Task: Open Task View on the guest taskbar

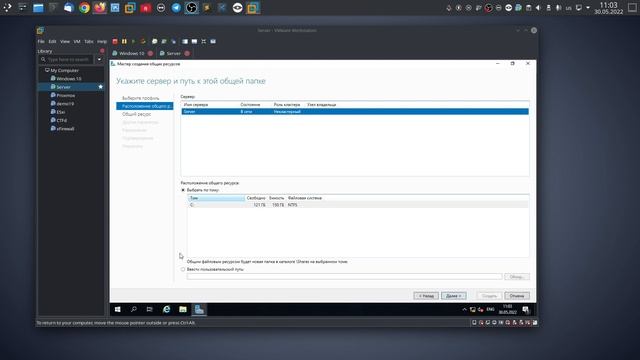Action: [149, 309]
